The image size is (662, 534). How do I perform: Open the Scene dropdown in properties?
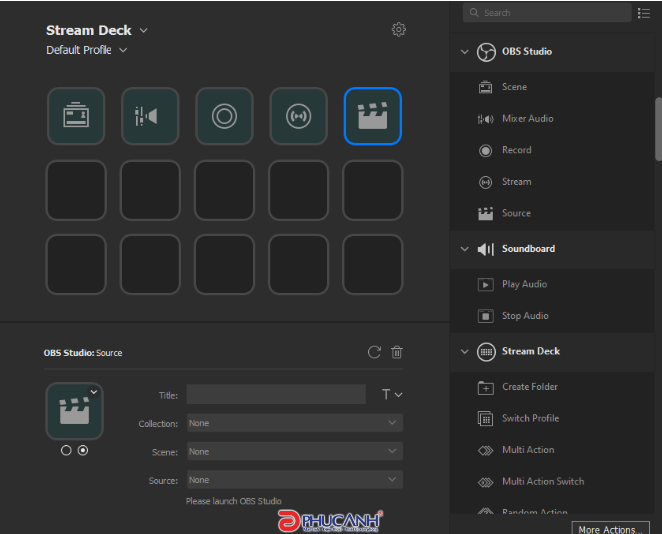pos(295,451)
